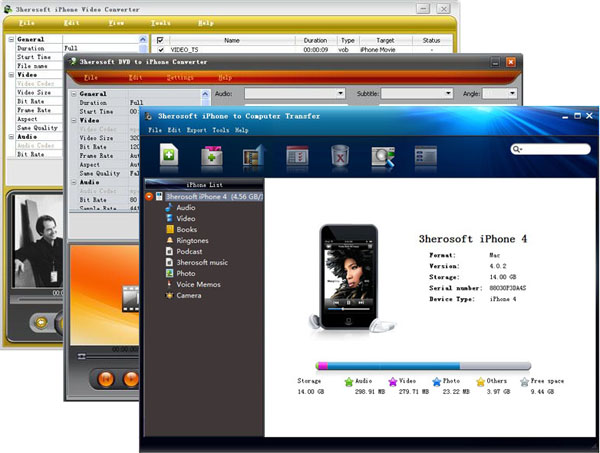Click the green Audio star legend icon
The image size is (600, 453).
349,381
